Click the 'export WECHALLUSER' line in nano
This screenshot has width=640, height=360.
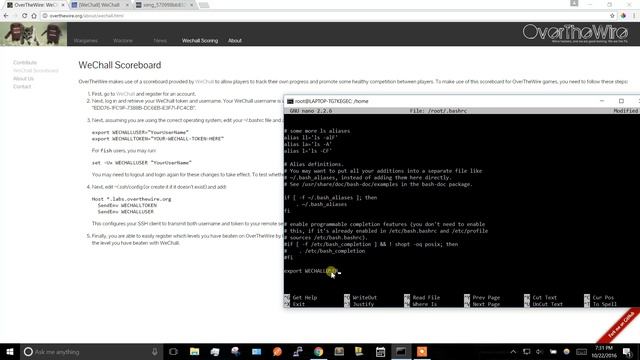tap(311, 271)
